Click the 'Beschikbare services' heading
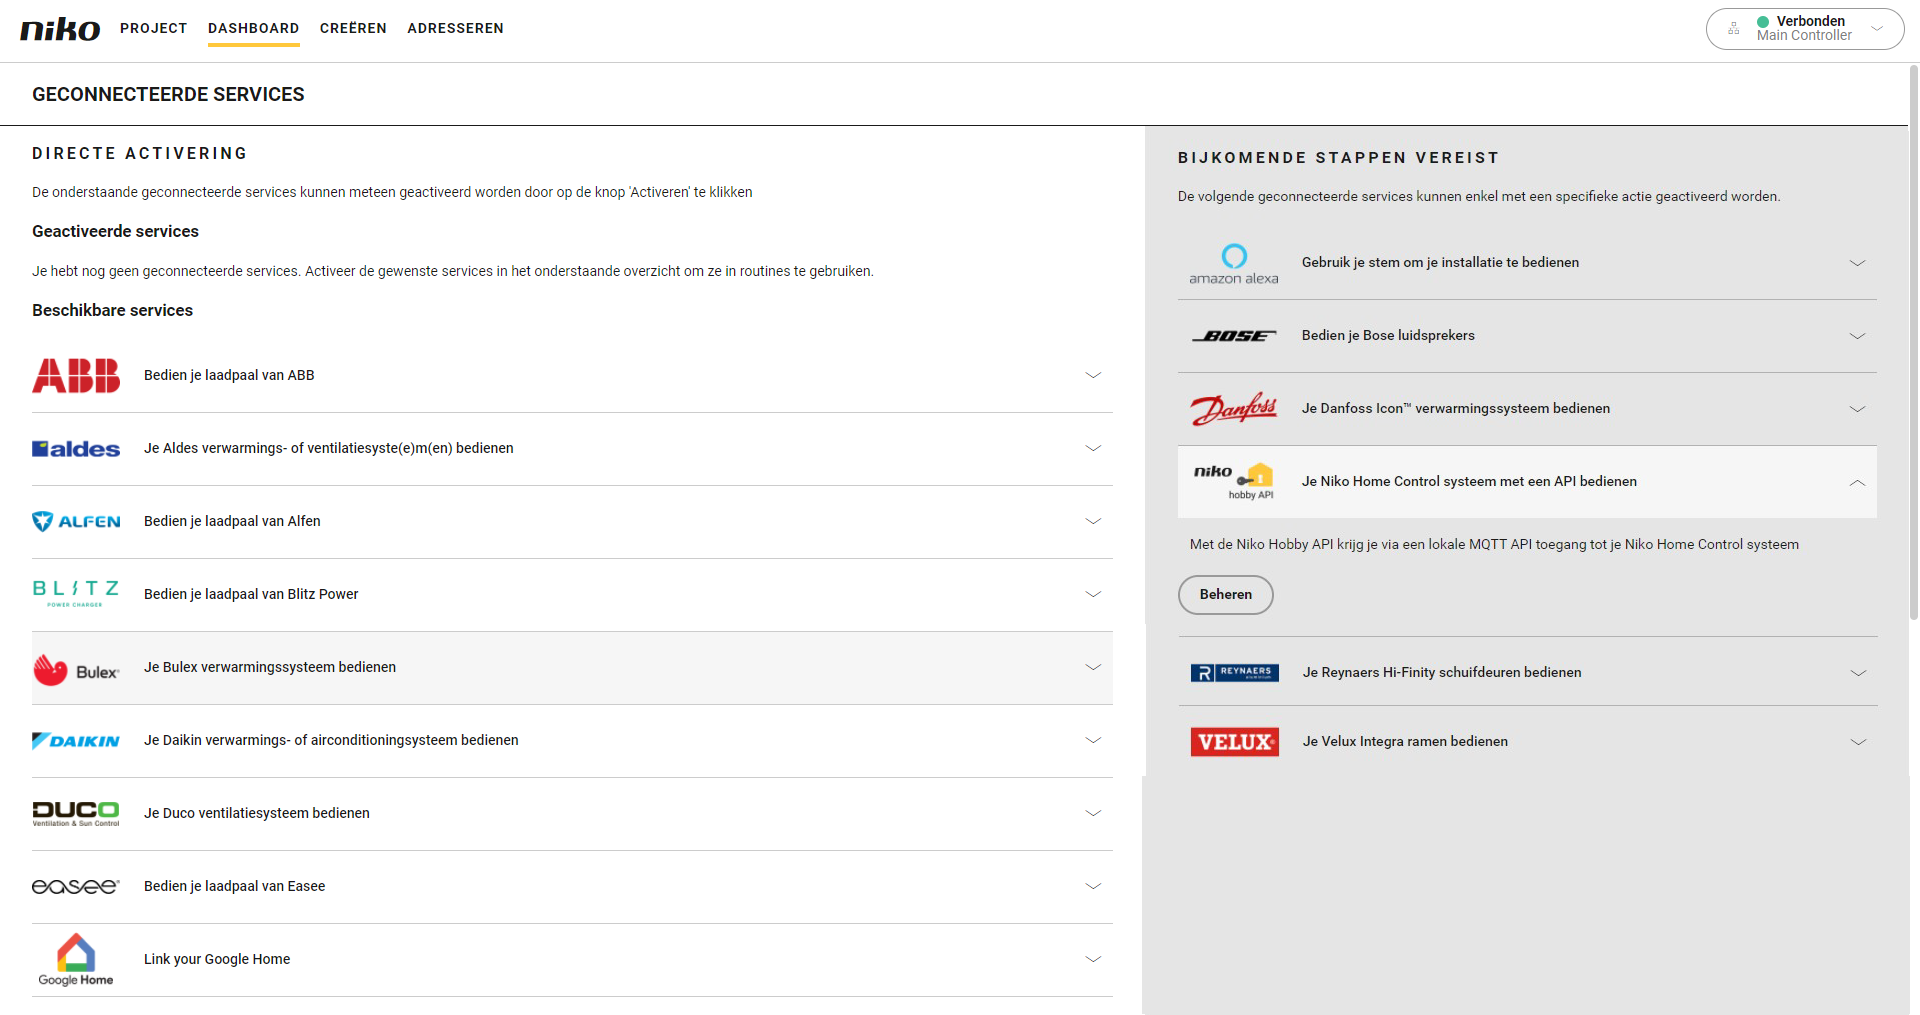This screenshot has height=1015, width=1920. (112, 310)
